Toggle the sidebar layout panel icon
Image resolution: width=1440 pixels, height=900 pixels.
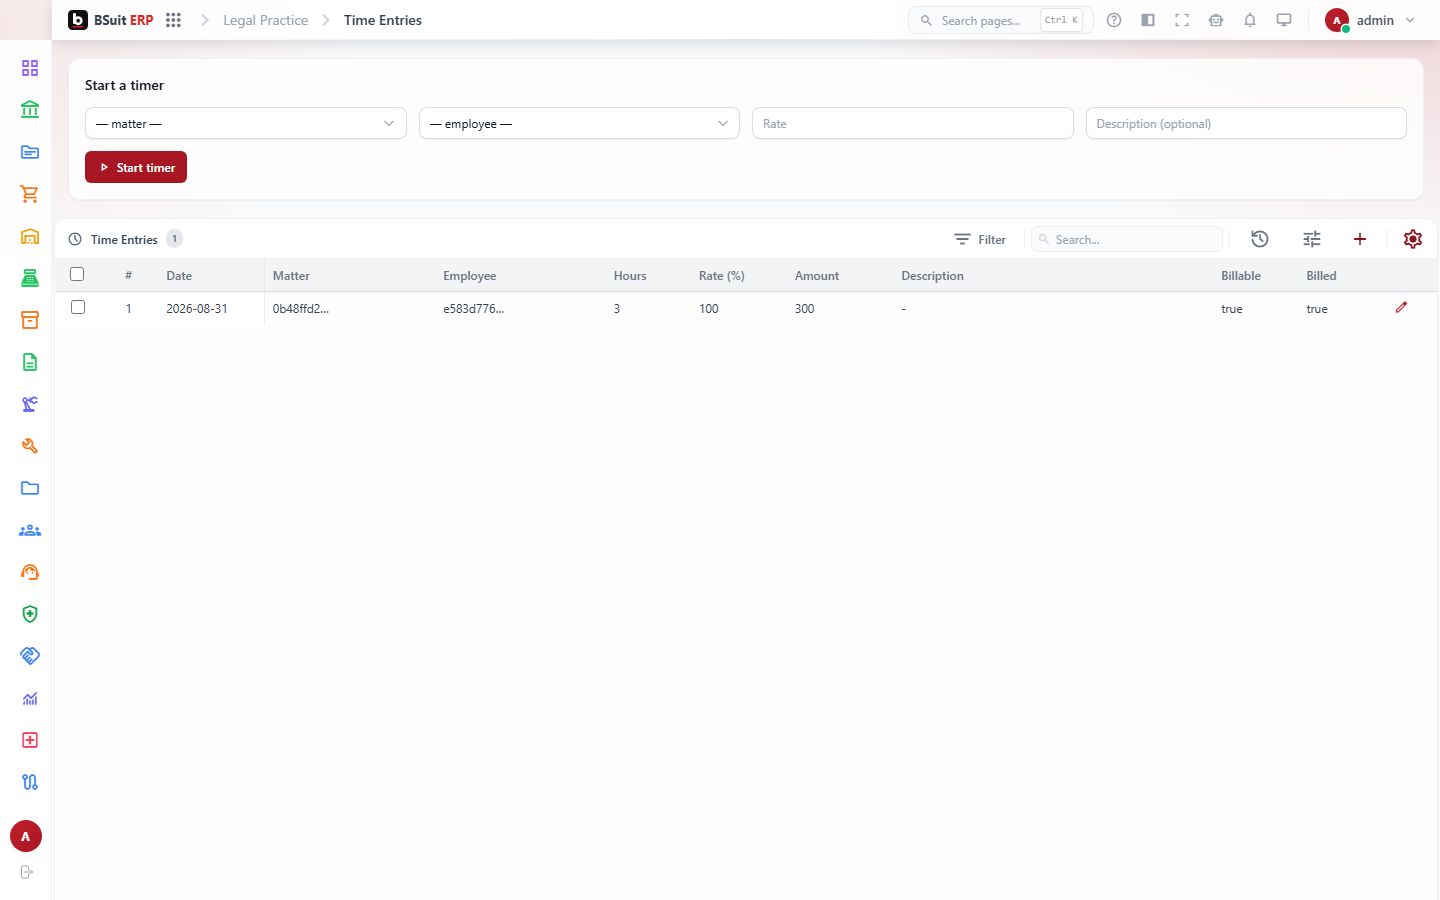click(1148, 20)
